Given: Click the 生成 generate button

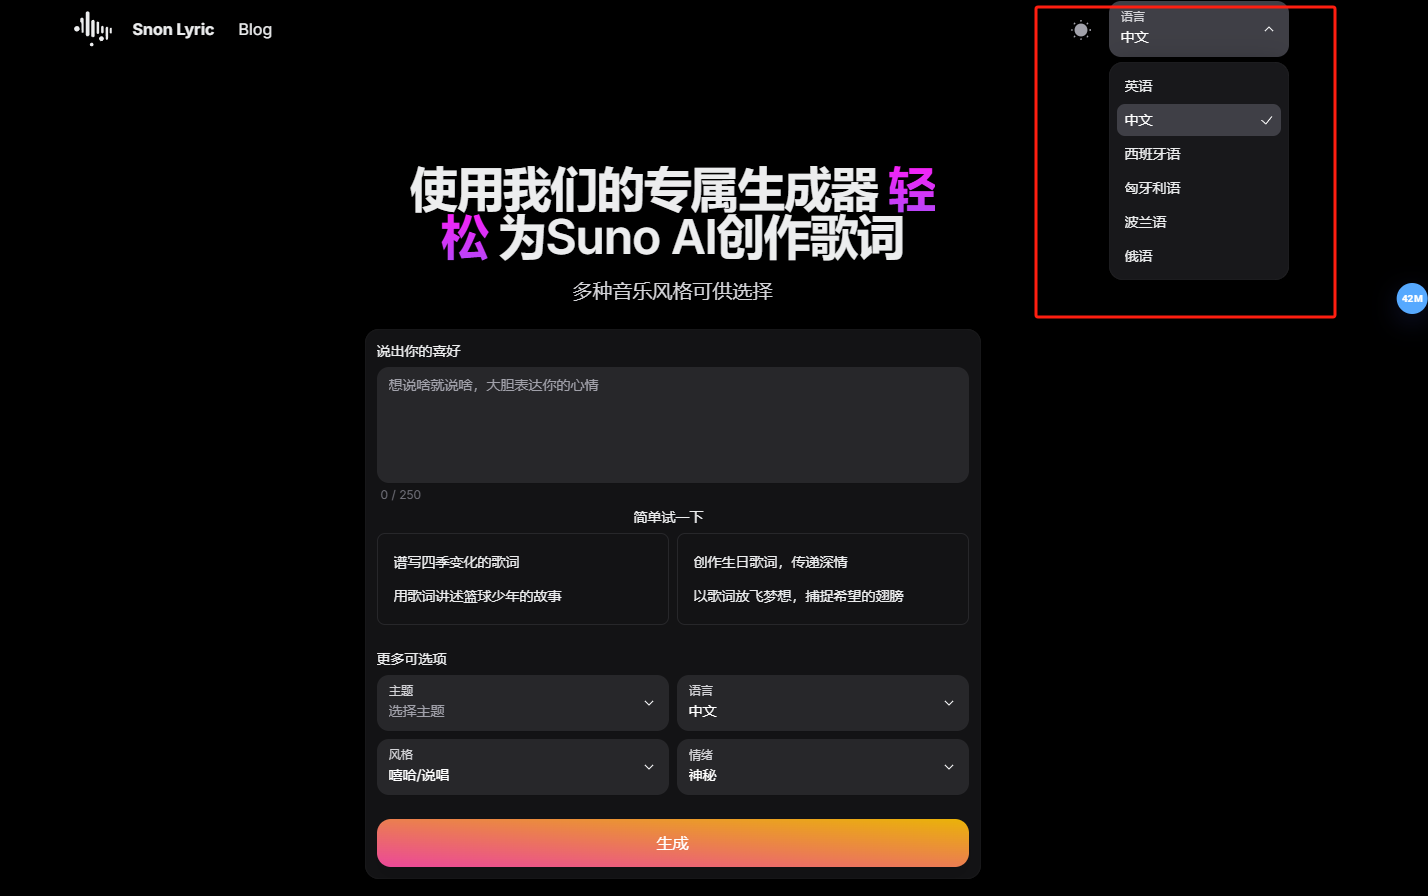Looking at the screenshot, I should (x=673, y=843).
